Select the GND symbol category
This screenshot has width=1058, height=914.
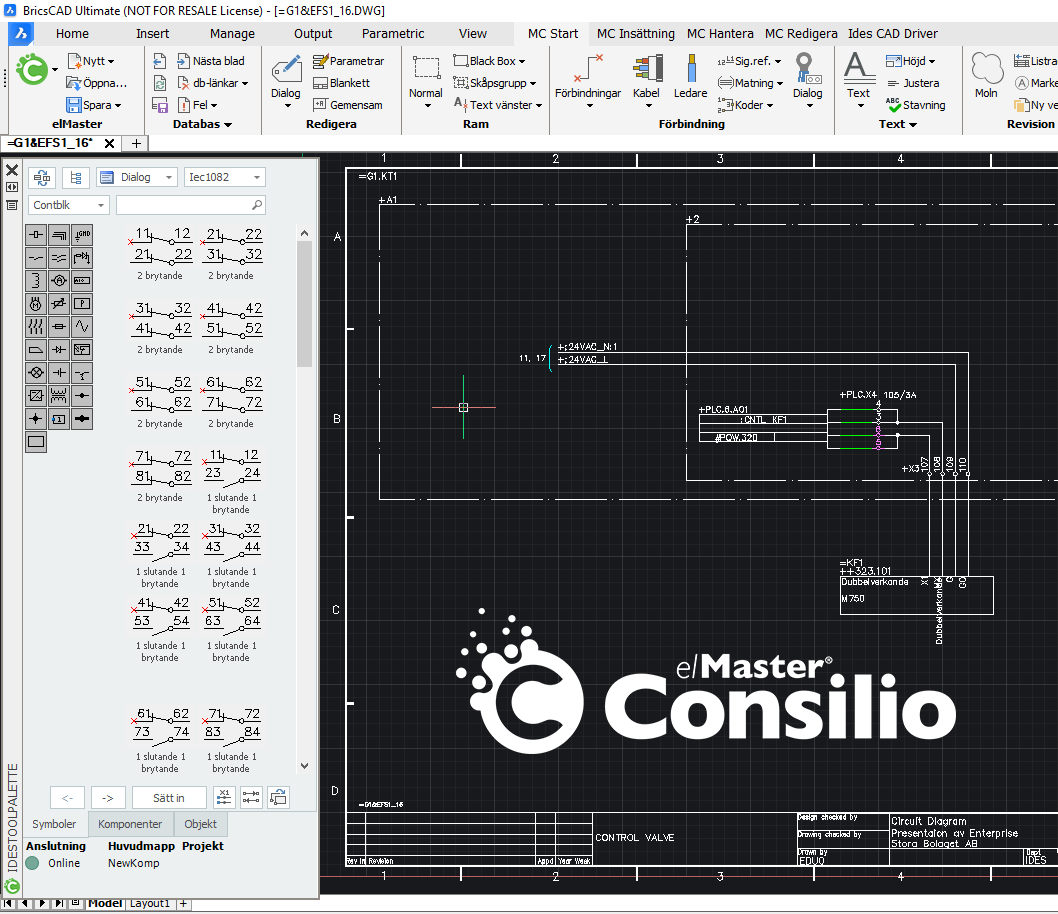pos(83,234)
